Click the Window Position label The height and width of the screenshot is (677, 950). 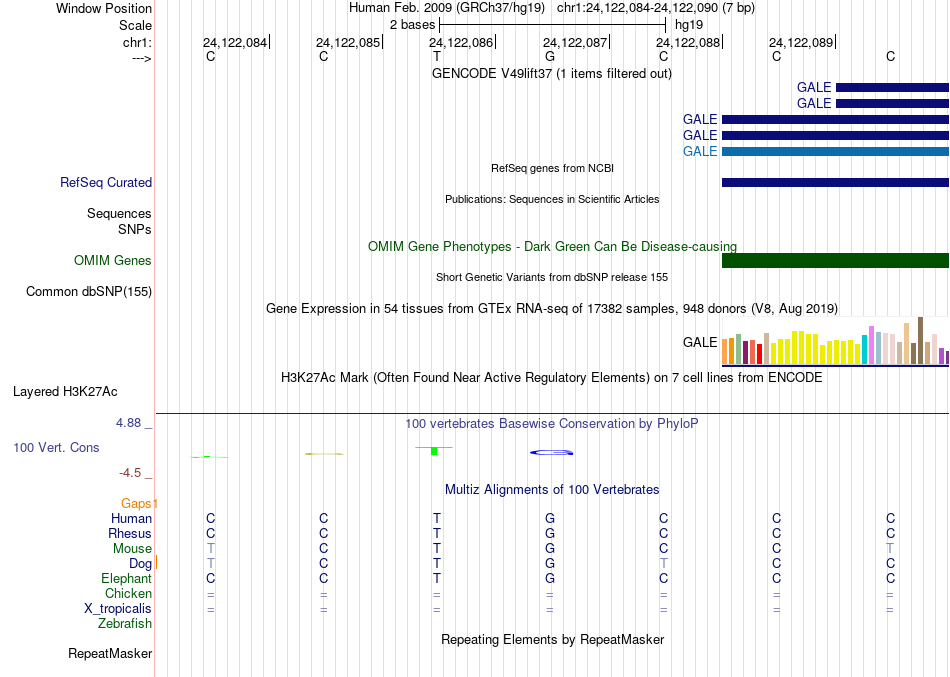click(x=104, y=8)
